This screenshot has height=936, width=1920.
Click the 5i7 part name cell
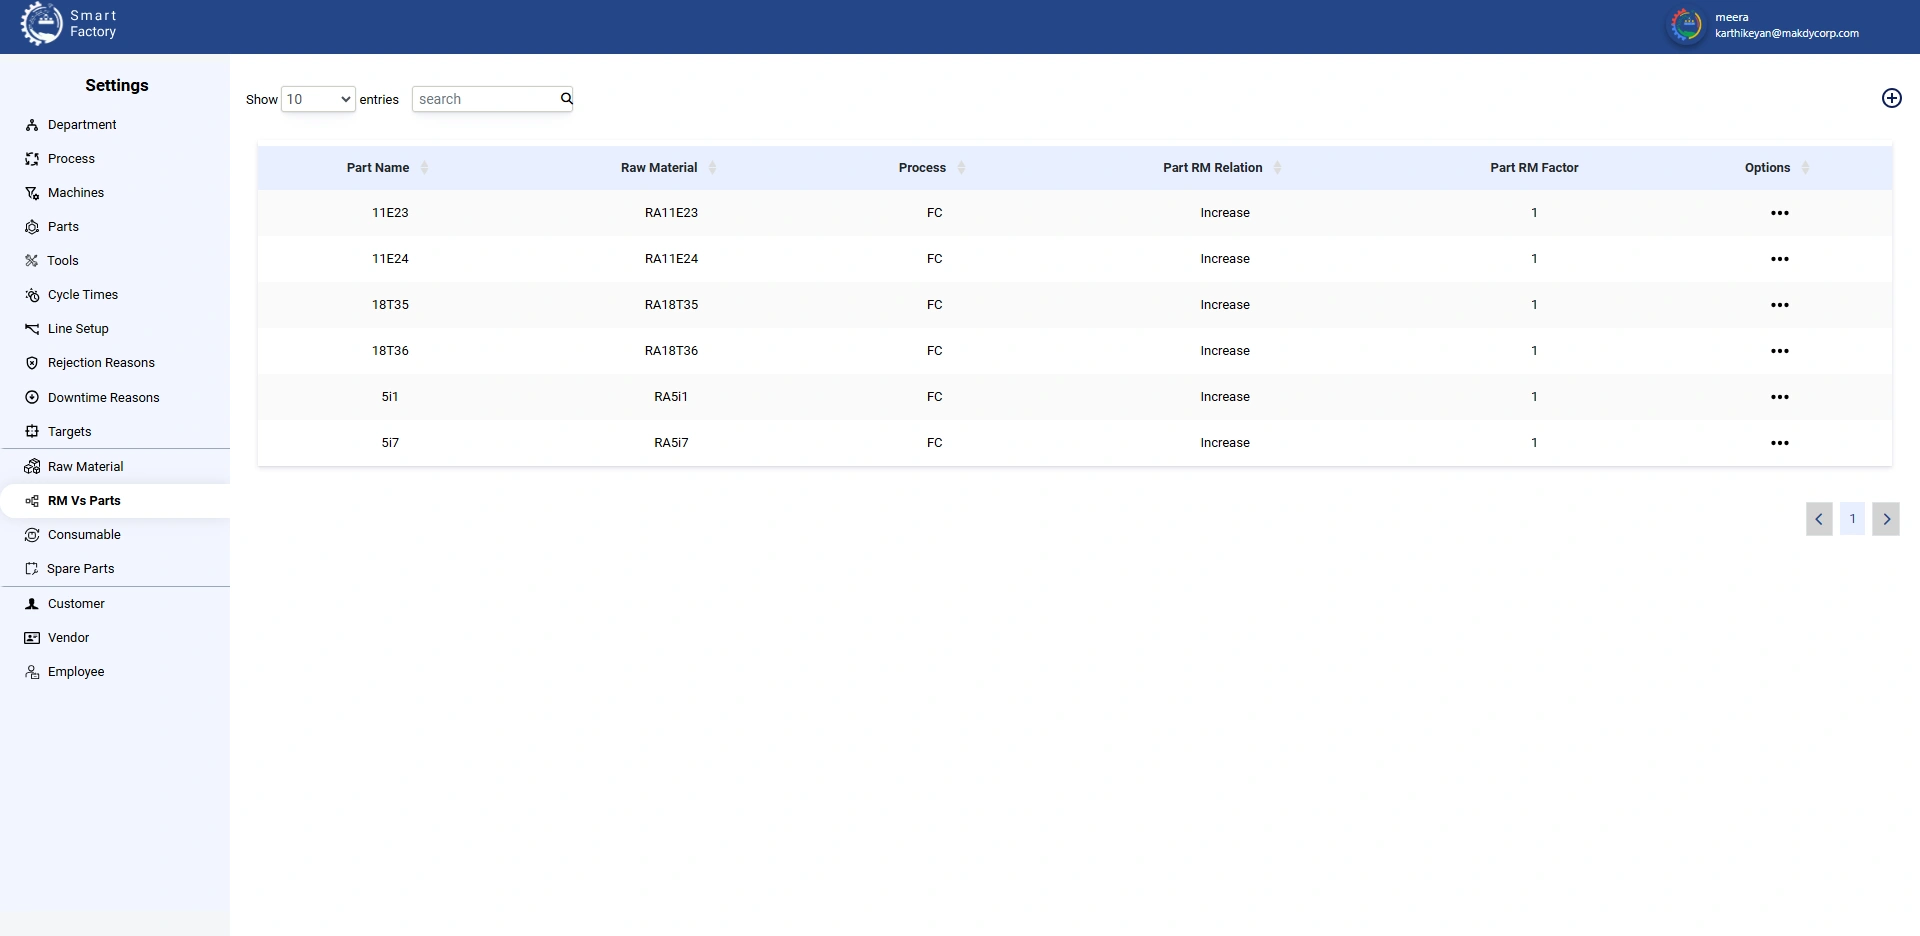390,443
